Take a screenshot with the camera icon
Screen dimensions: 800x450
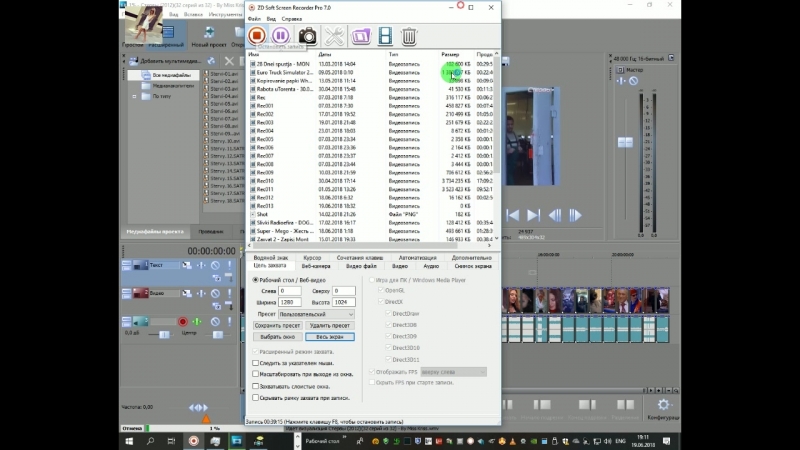[x=307, y=36]
